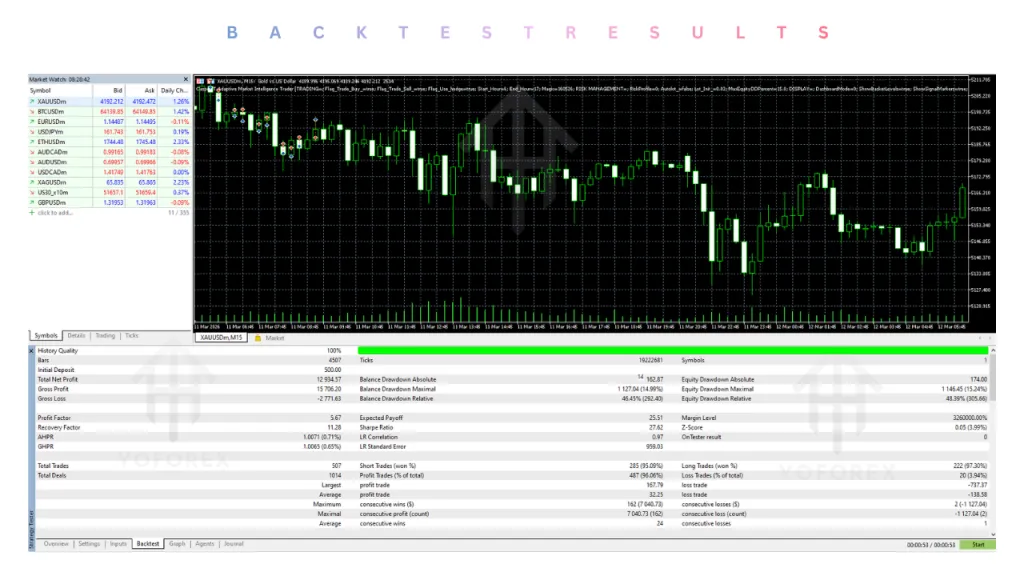Click the Sharpe Ratio label

click(376, 428)
